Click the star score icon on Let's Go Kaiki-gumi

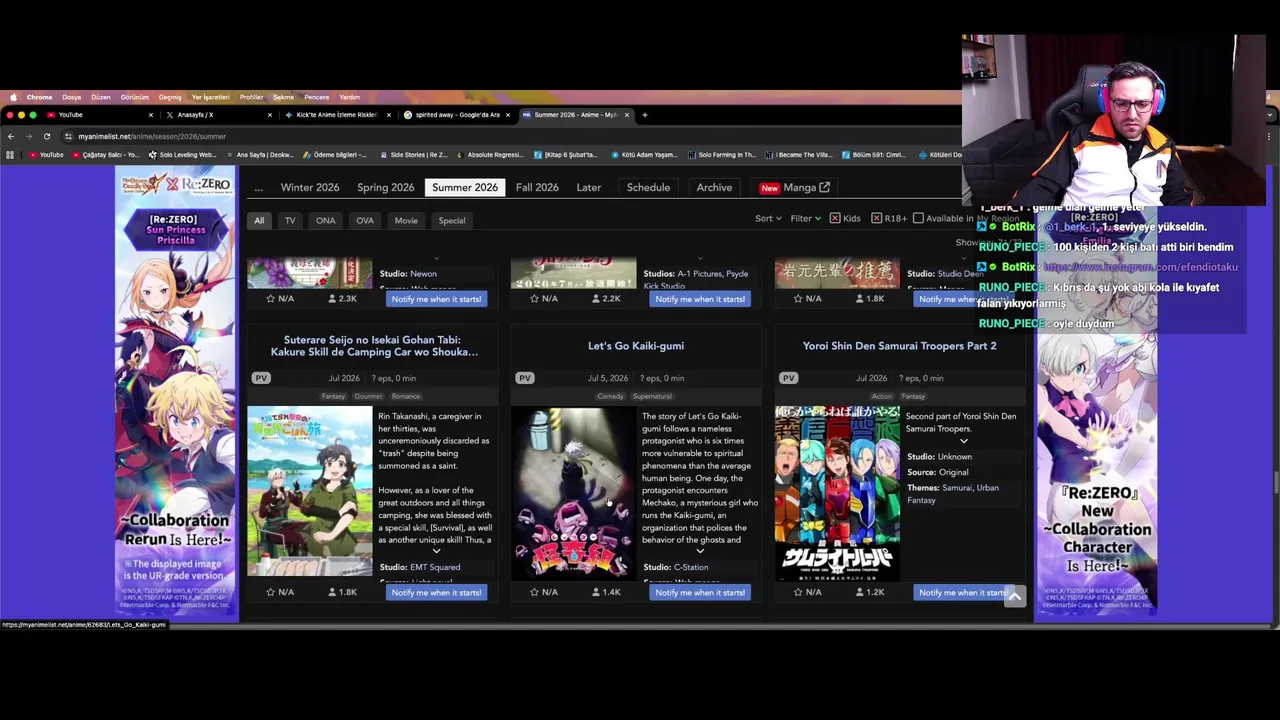(x=534, y=592)
